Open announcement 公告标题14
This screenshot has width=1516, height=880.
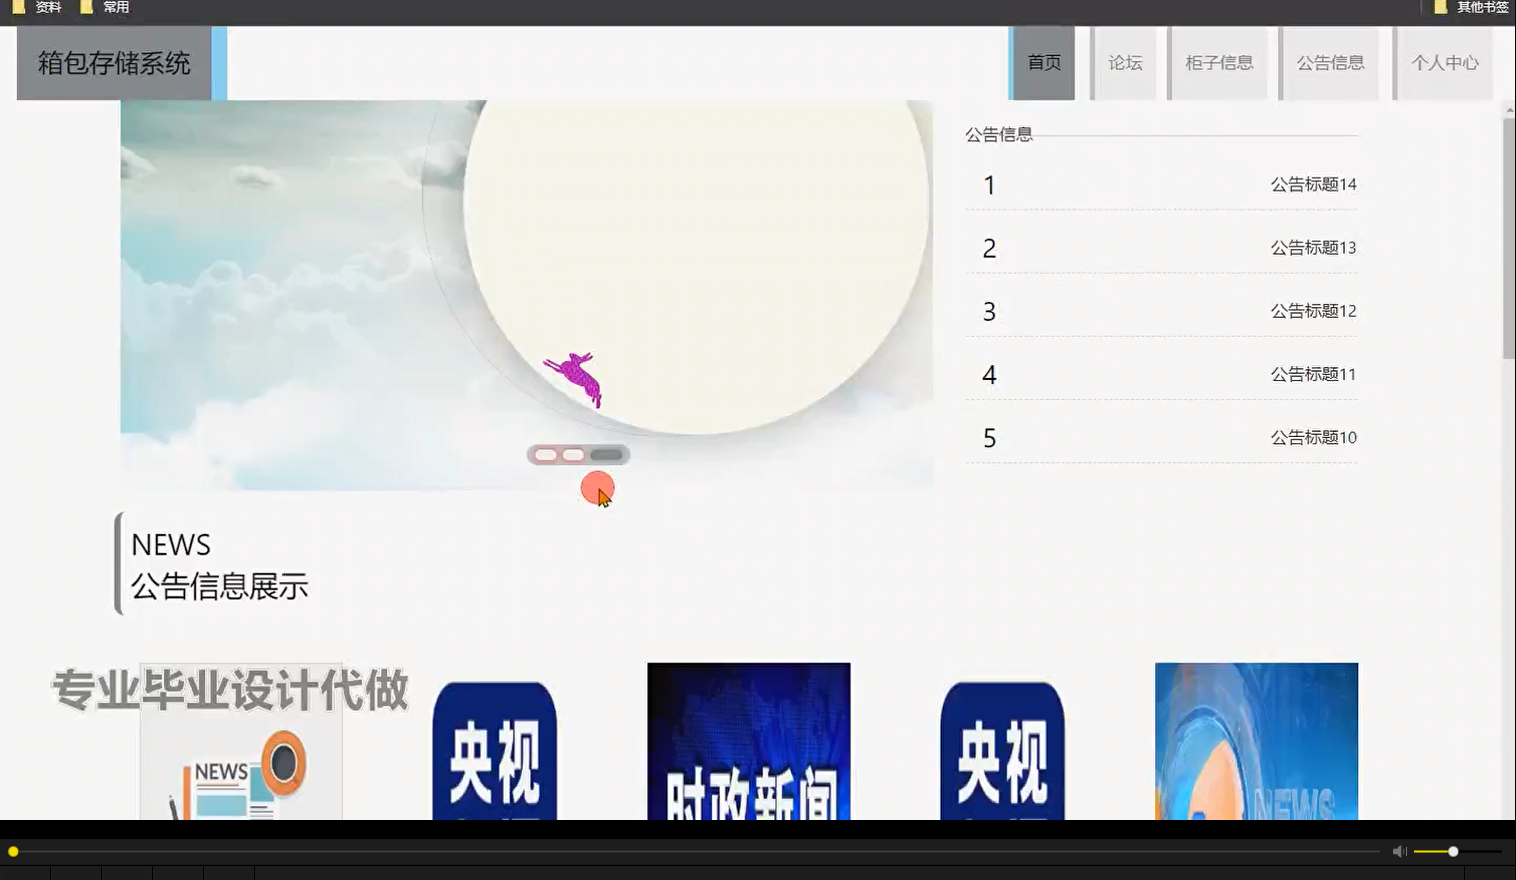1312,184
